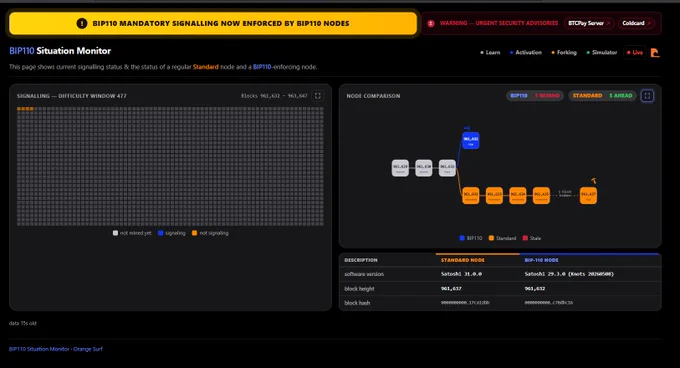Click the Standard node block hash value
Image resolution: width=680 pixels, height=368 pixels.
click(x=465, y=303)
